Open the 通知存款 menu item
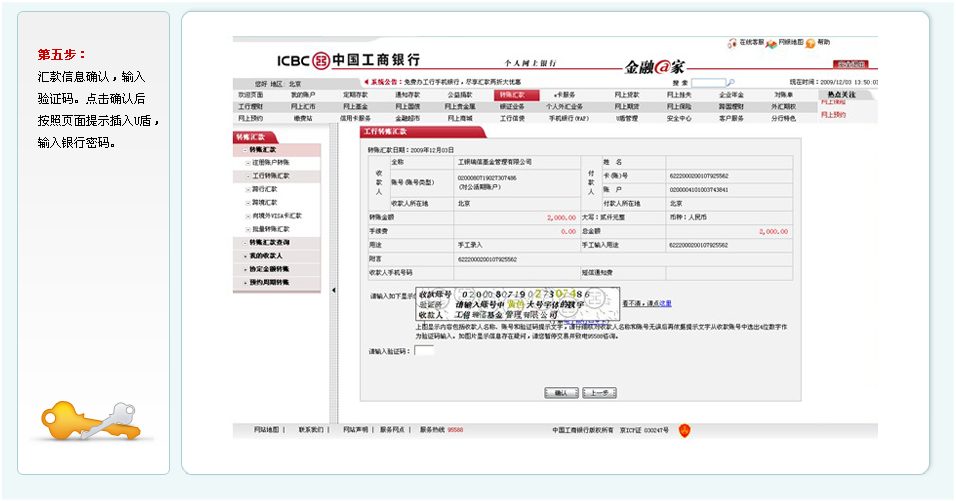This screenshot has width=956, height=501. pyautogui.click(x=408, y=95)
